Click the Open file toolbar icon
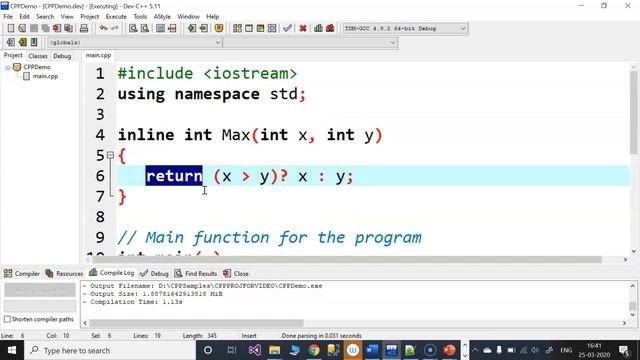Screen dimensions: 640x360 click(22, 28)
